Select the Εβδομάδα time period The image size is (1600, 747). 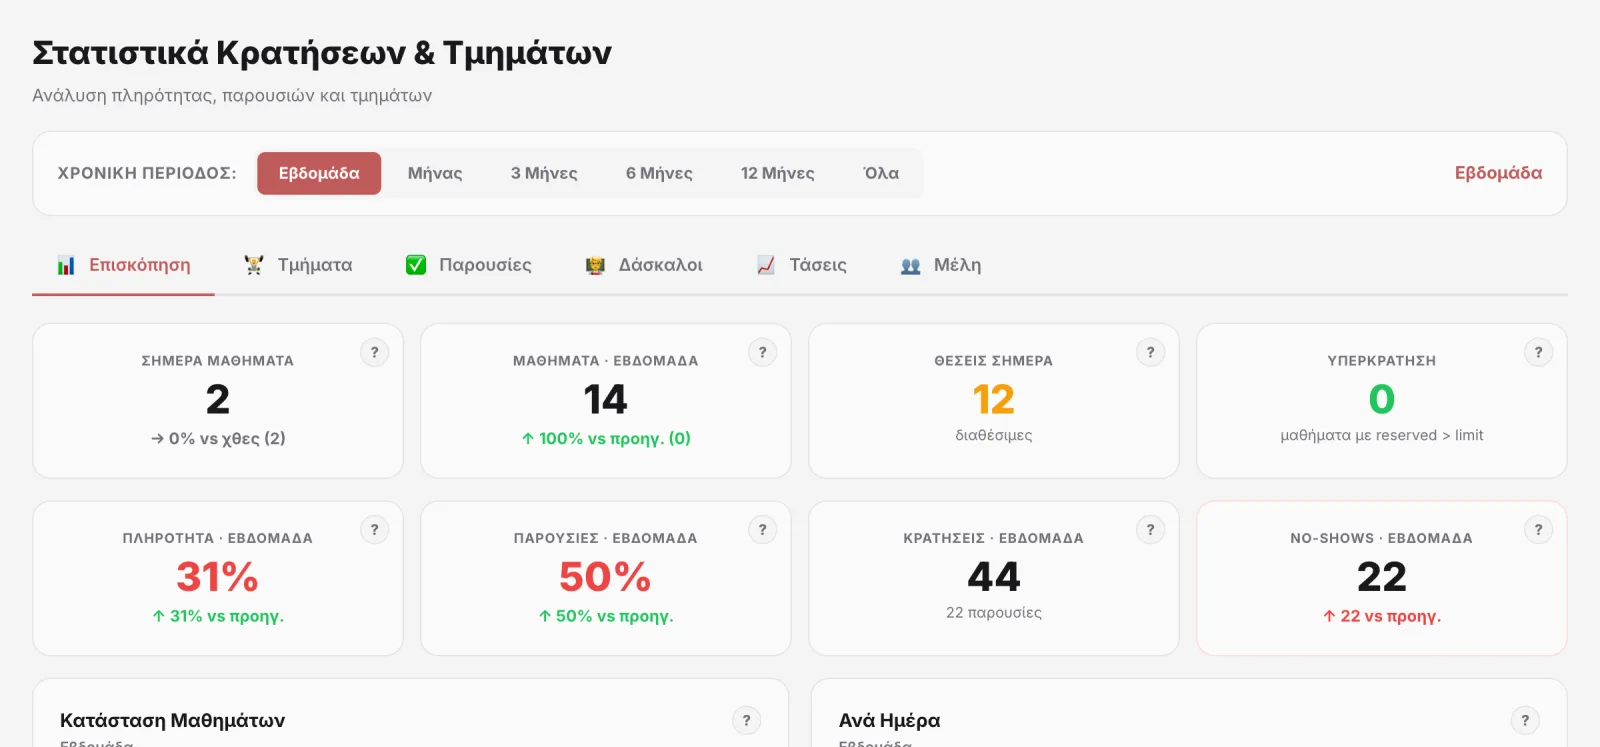point(319,173)
